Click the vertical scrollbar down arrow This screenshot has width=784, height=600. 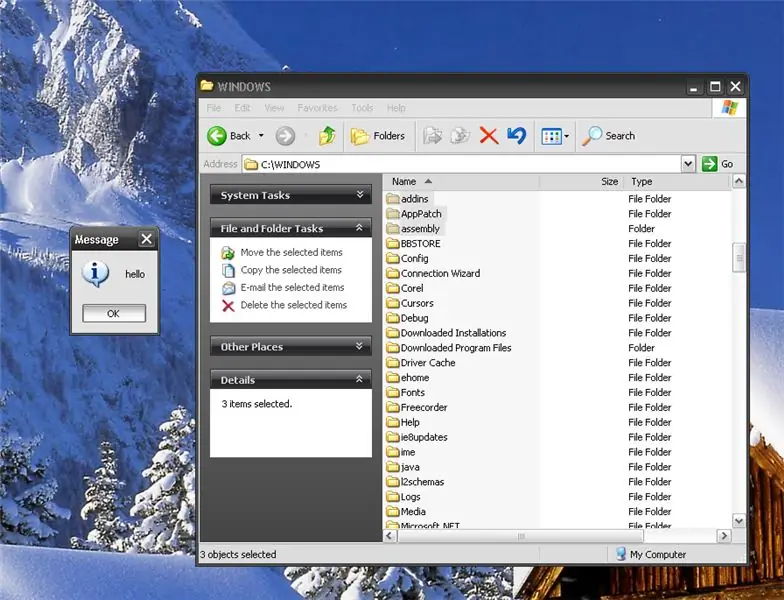(738, 521)
